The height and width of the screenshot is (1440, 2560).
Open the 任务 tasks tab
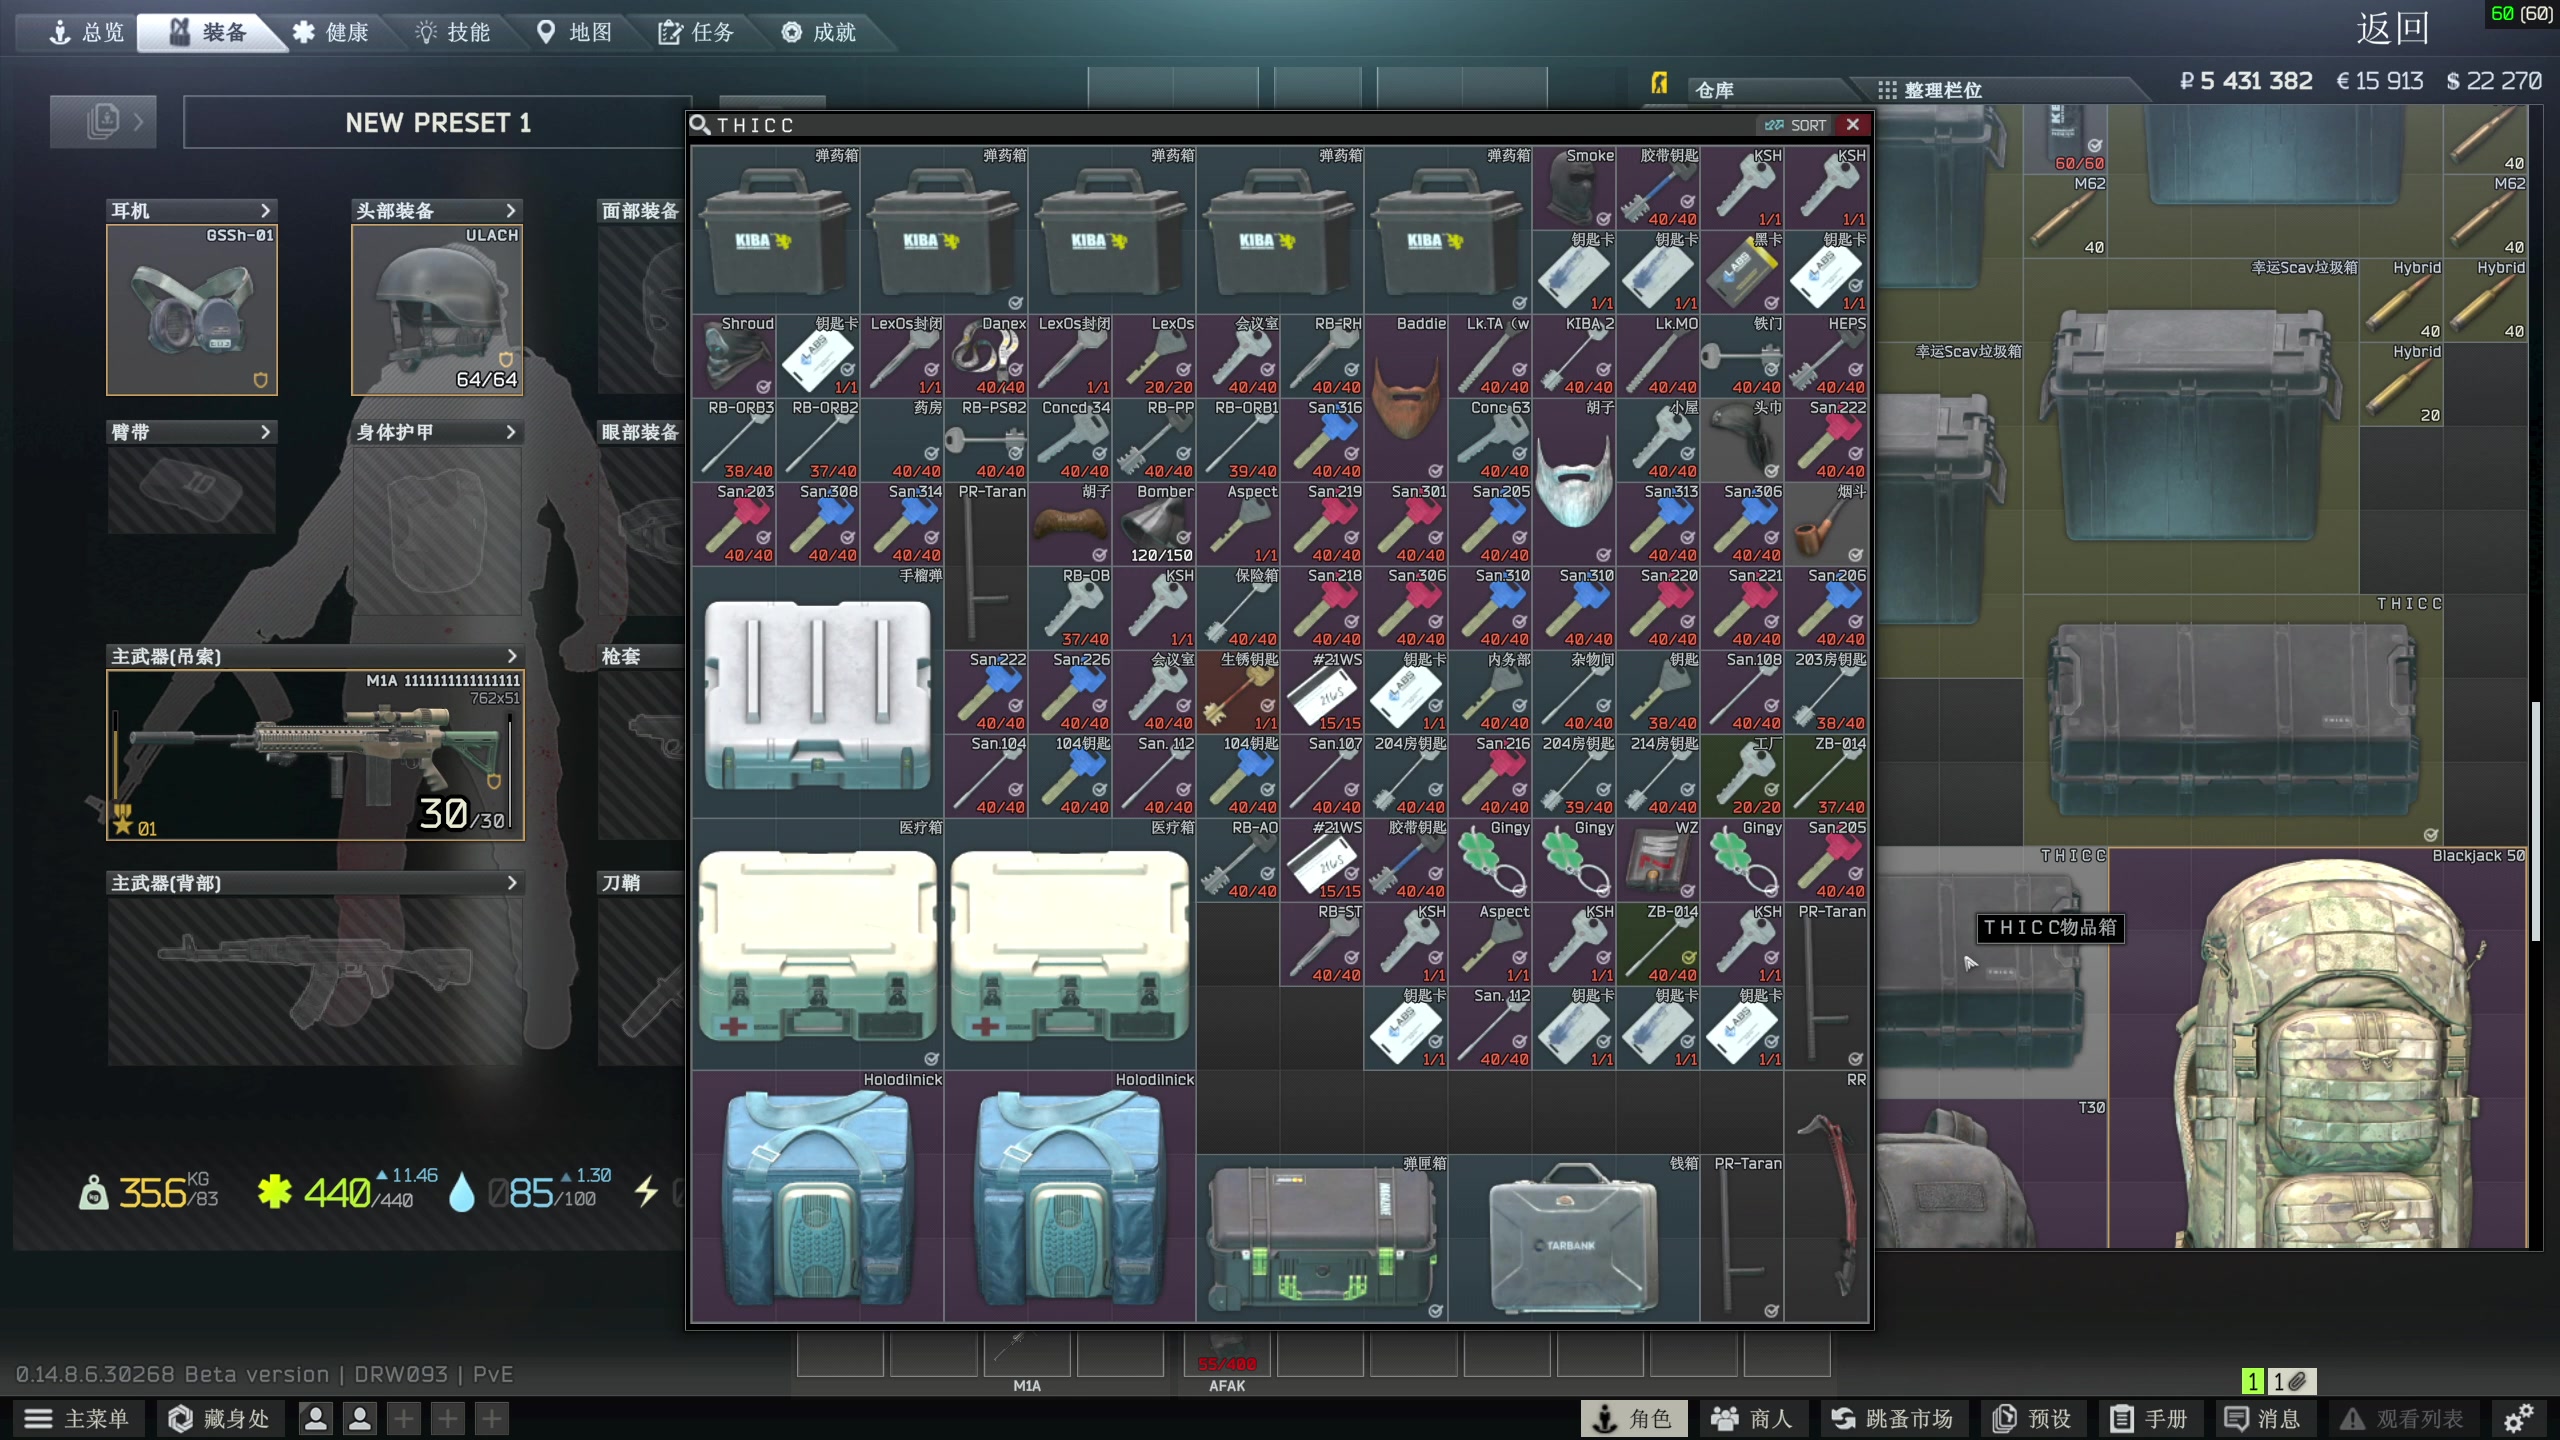pyautogui.click(x=697, y=32)
